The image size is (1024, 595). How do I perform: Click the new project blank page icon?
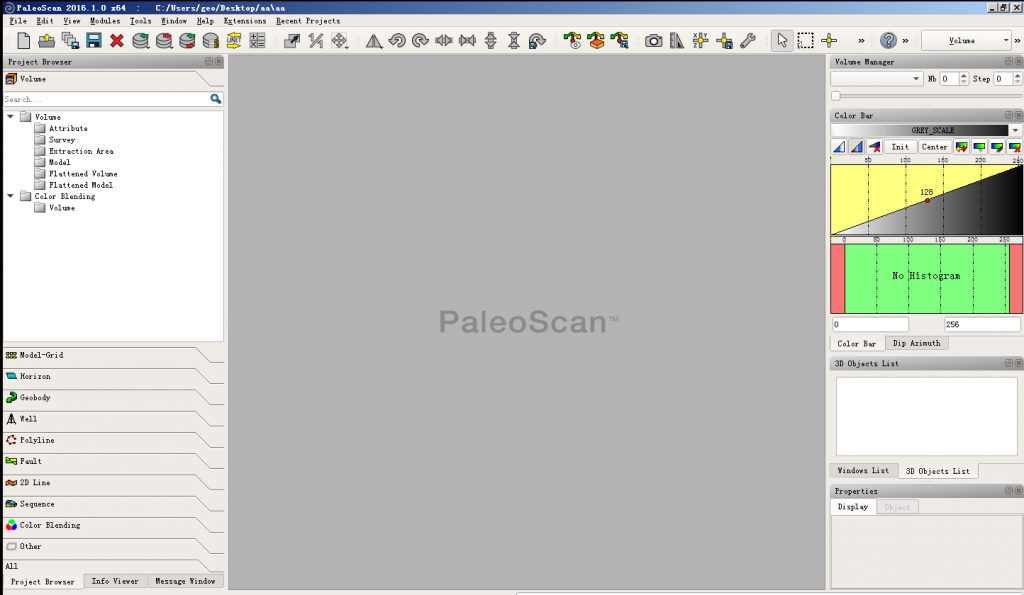[24, 40]
